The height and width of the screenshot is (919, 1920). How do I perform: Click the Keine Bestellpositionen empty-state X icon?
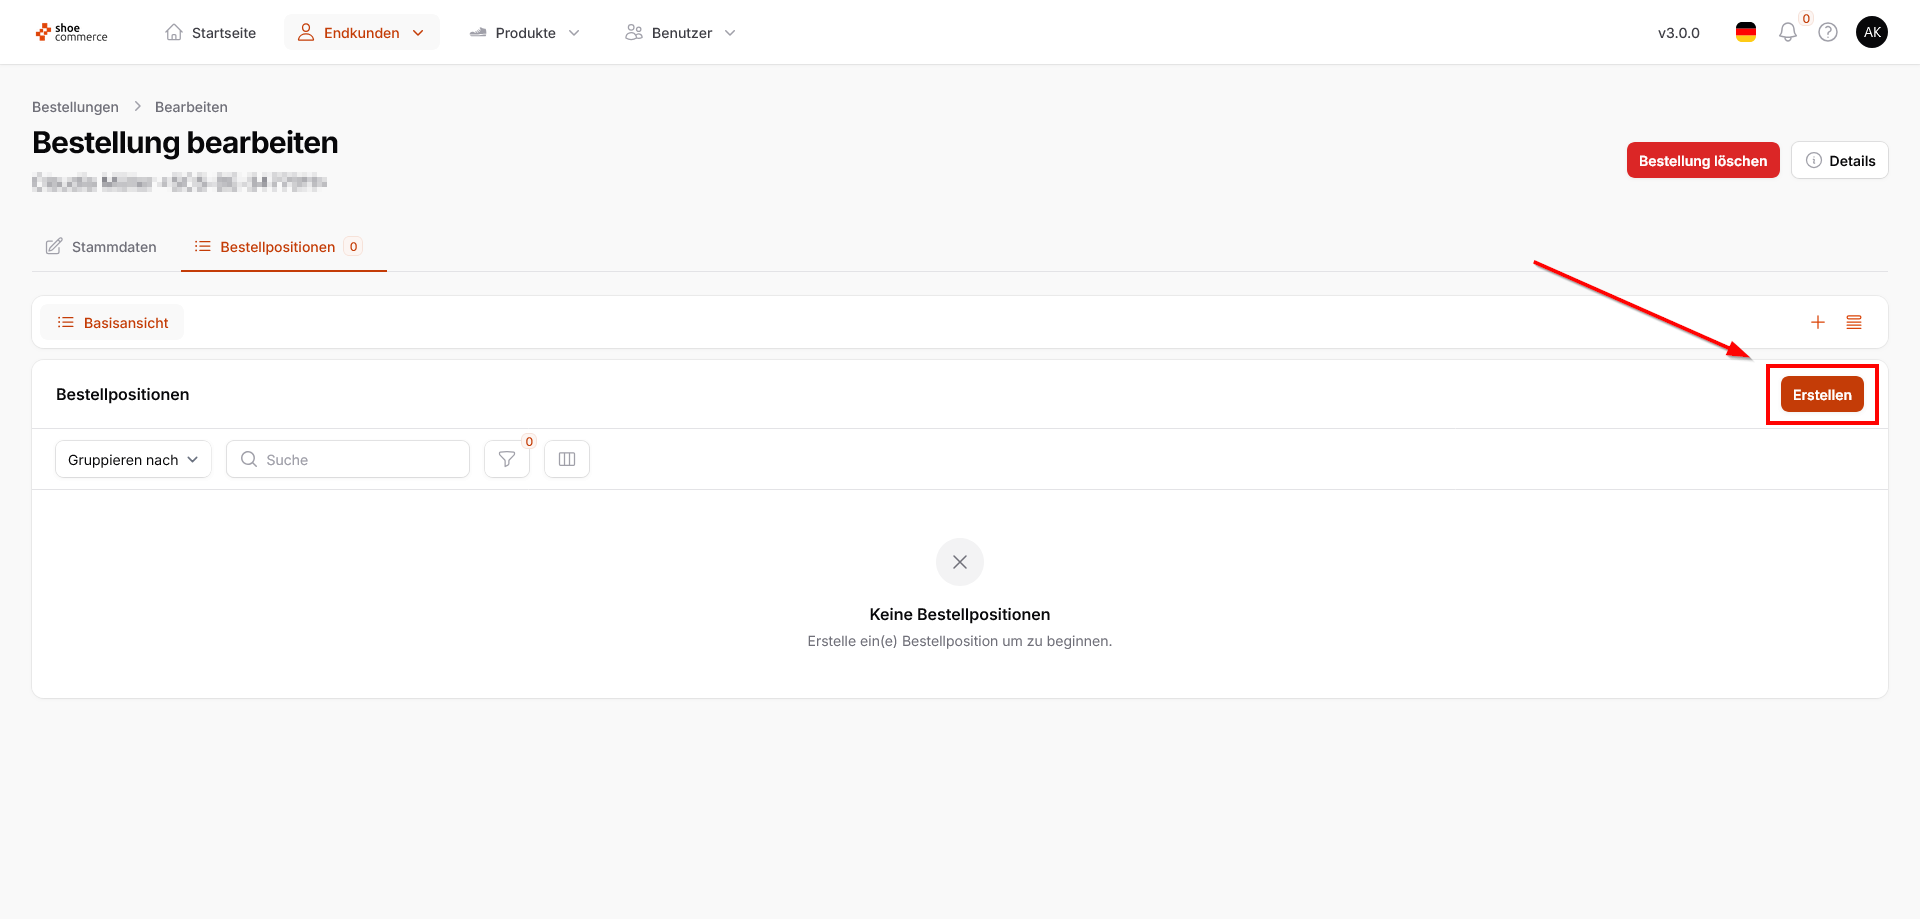(960, 562)
